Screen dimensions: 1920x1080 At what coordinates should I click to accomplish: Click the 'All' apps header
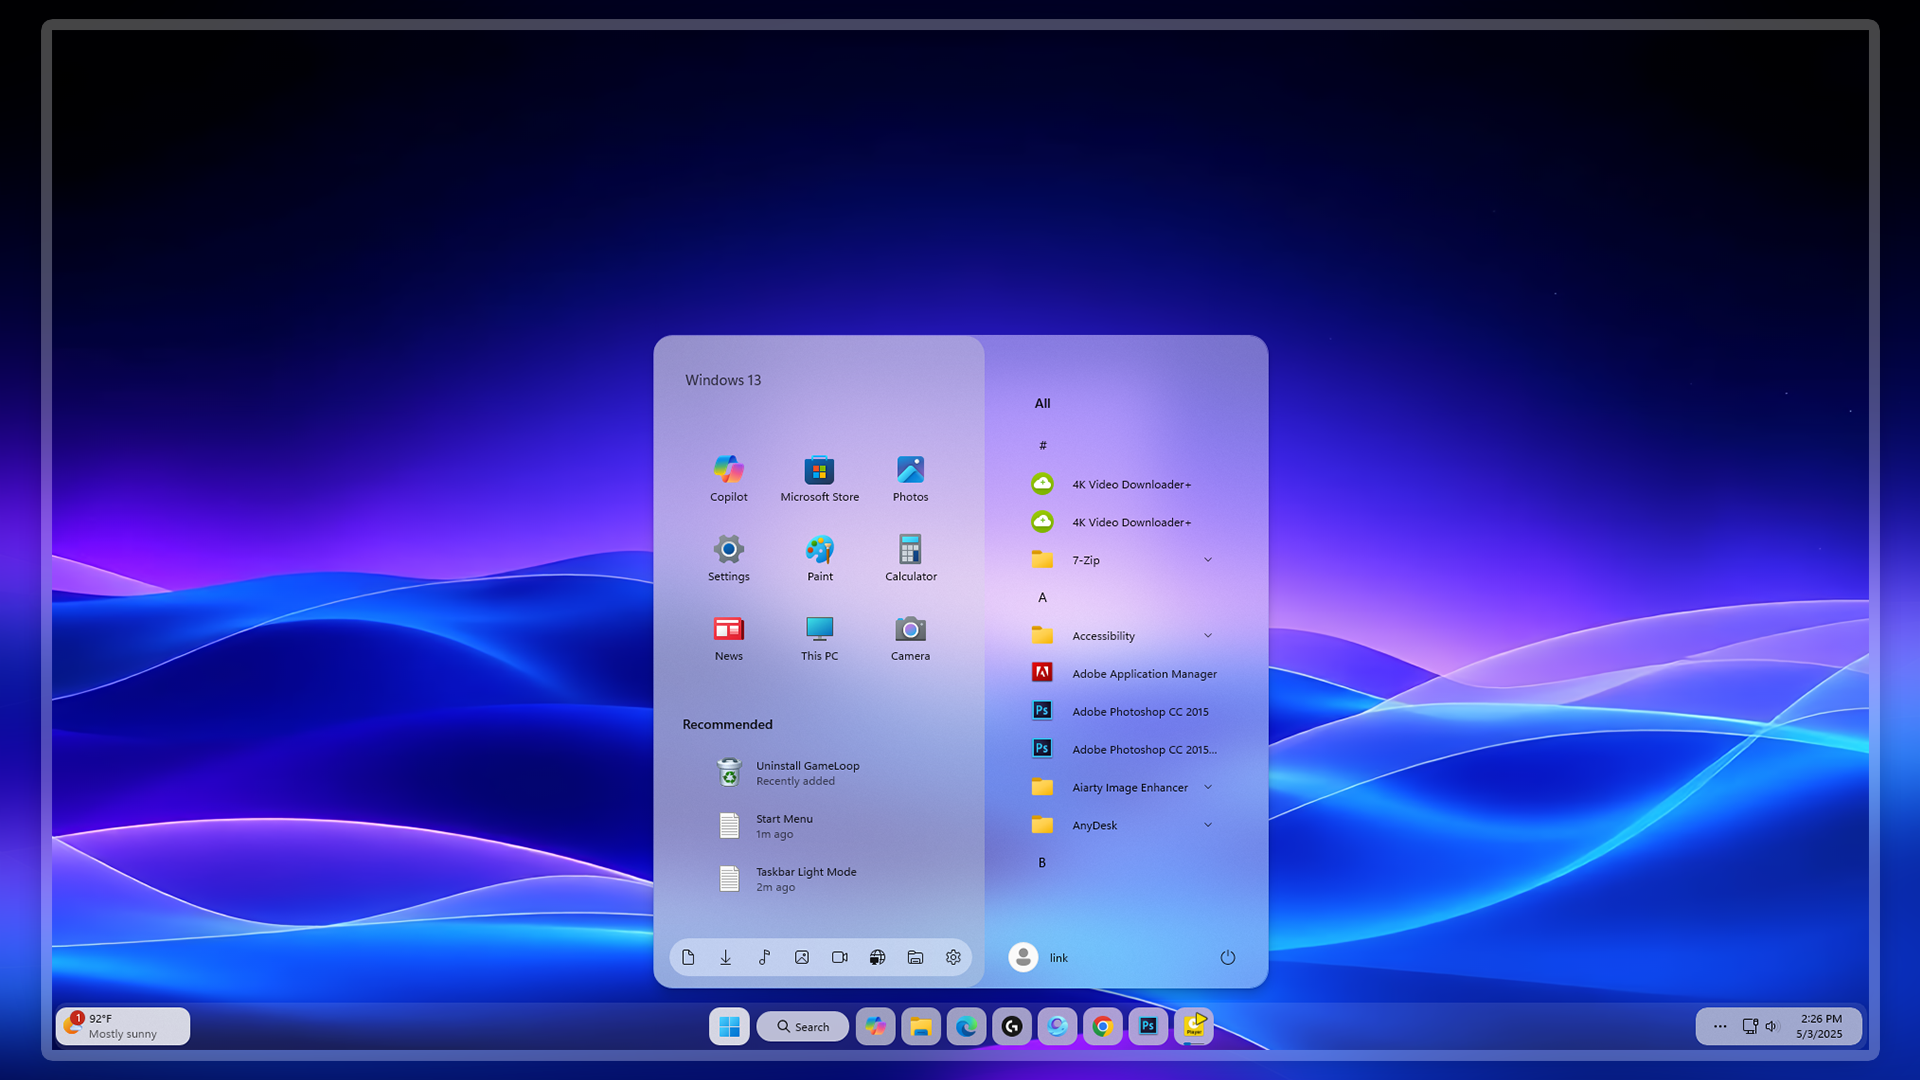point(1042,403)
